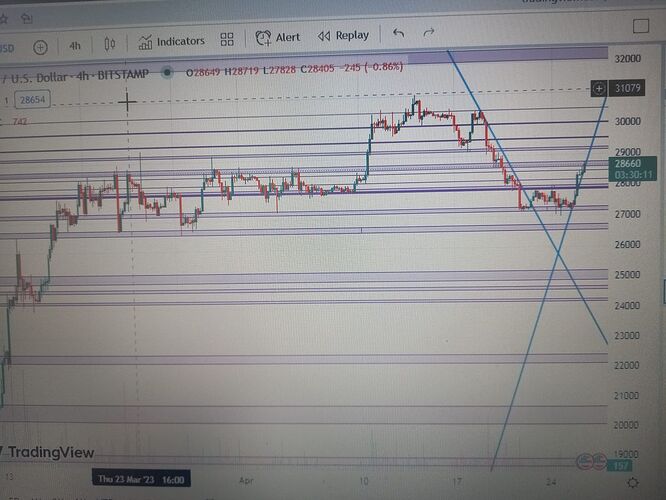Open the Indicators dialog

tap(172, 41)
